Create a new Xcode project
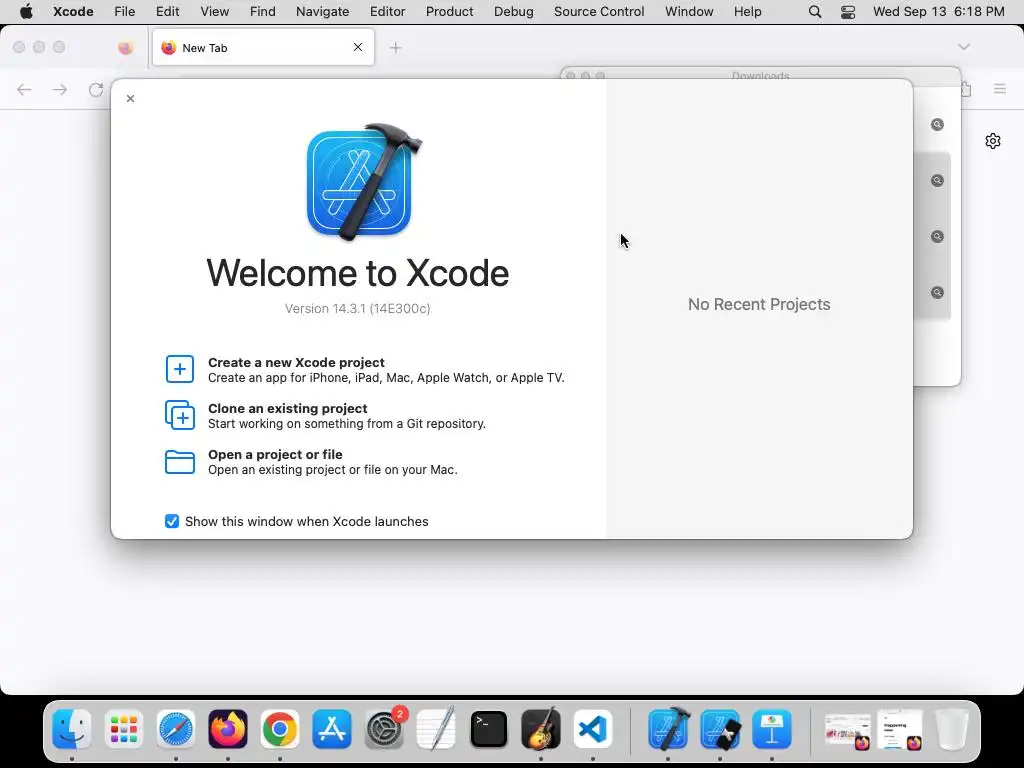 (x=364, y=370)
